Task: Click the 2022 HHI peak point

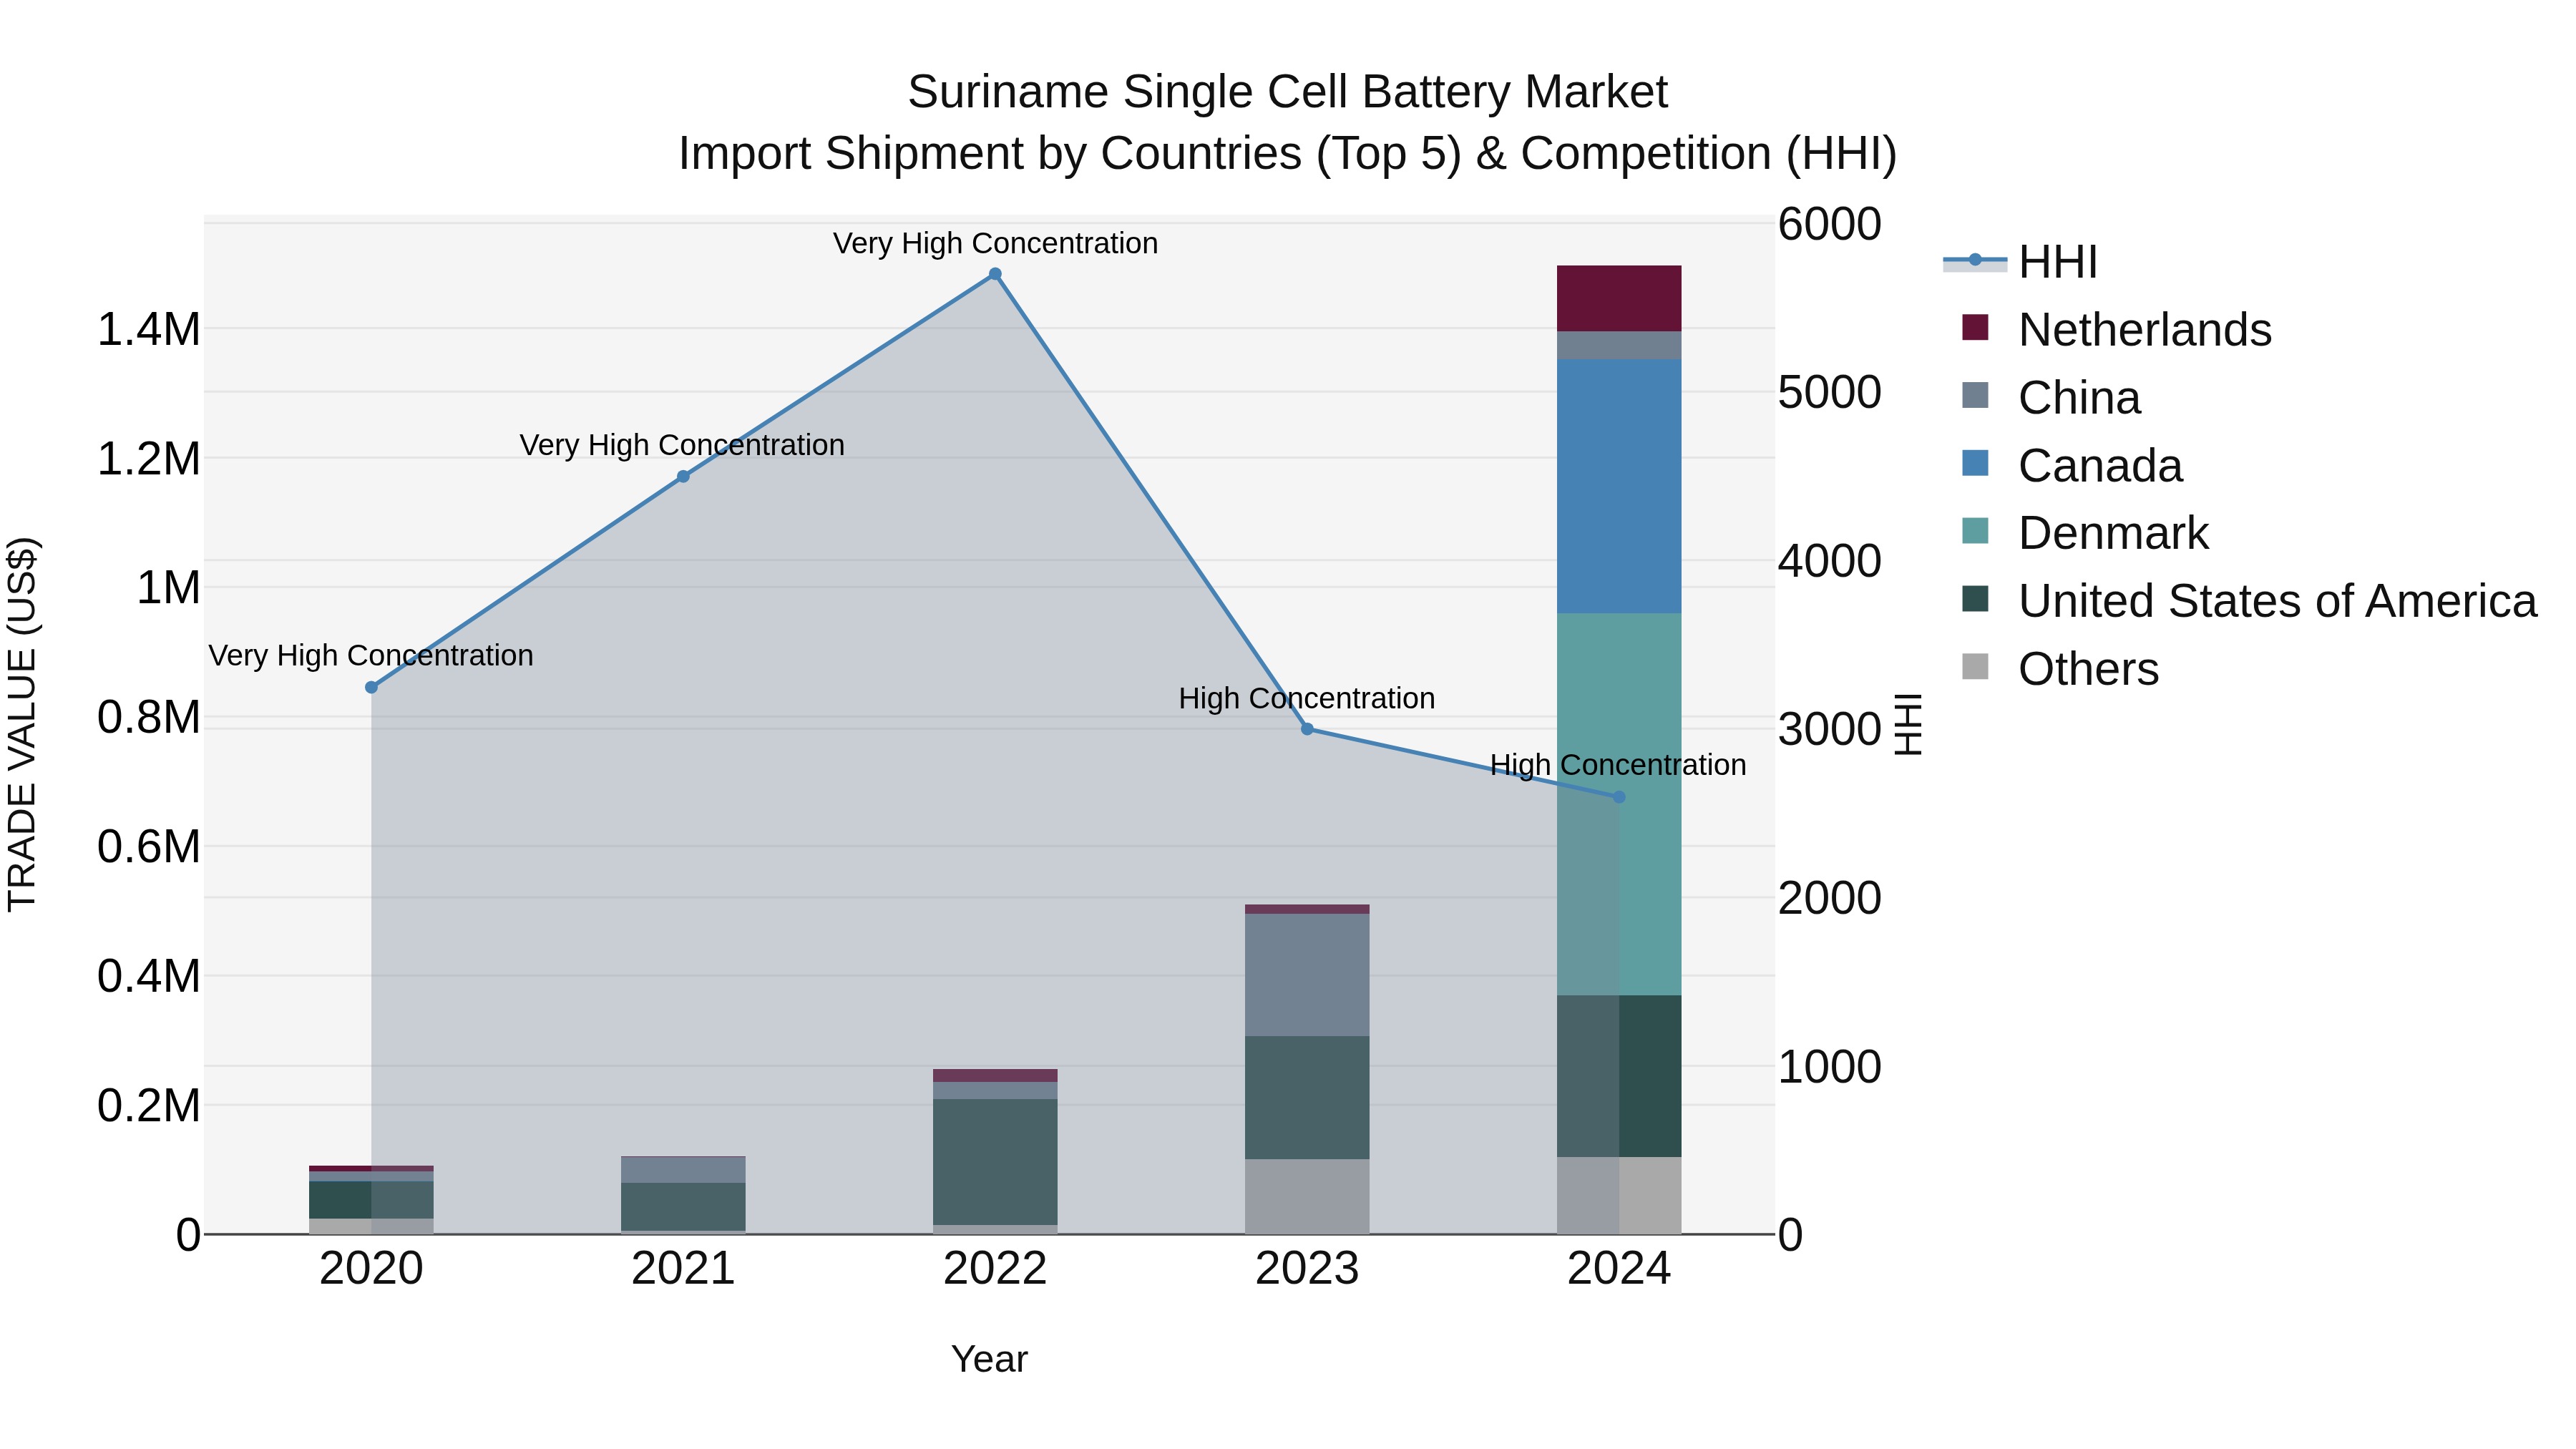Action: pyautogui.click(x=995, y=274)
